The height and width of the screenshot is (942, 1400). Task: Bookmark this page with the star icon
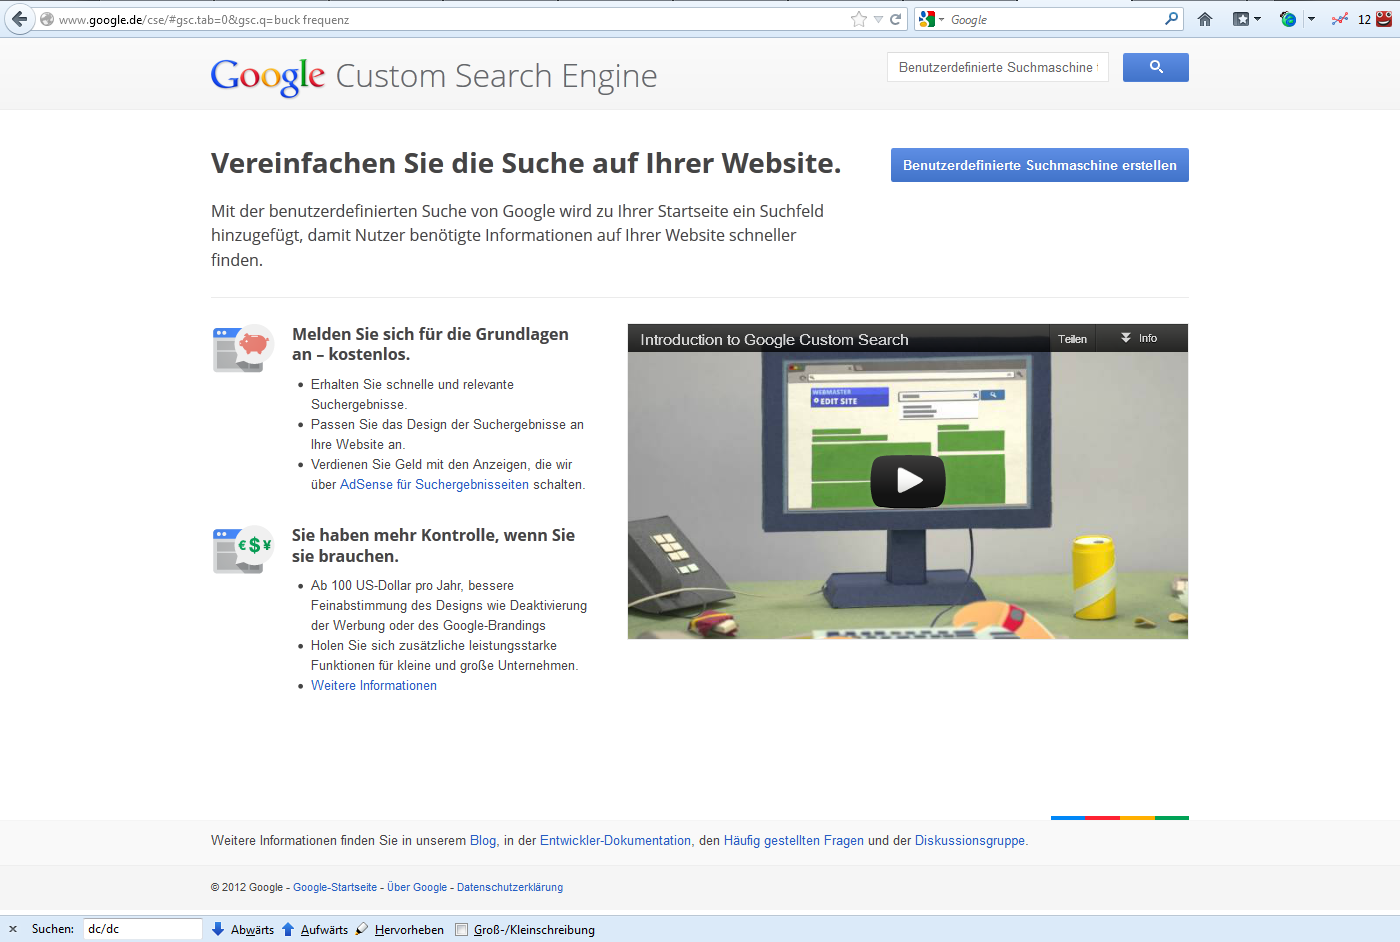[x=859, y=19]
